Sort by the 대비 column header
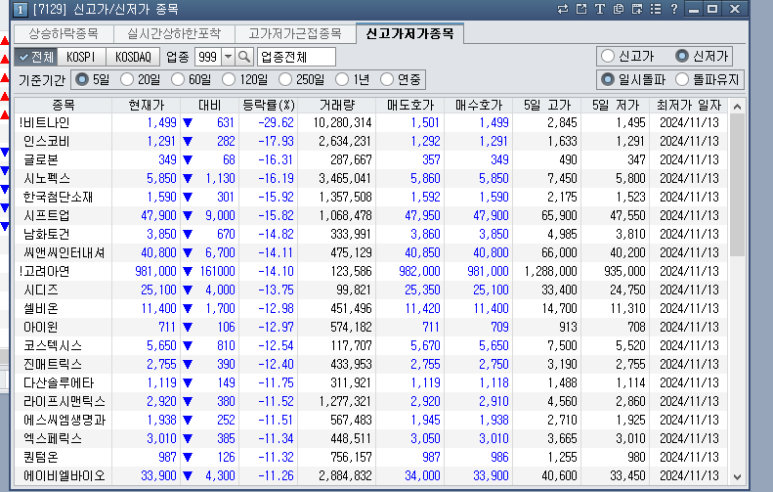 pos(210,105)
